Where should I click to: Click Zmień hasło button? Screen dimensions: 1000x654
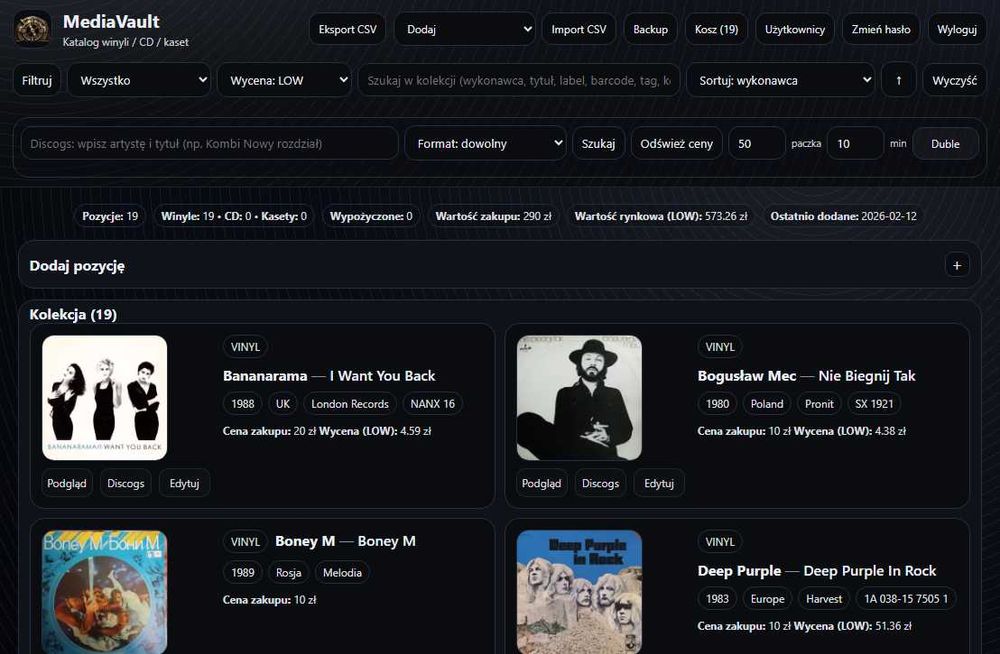click(x=881, y=29)
